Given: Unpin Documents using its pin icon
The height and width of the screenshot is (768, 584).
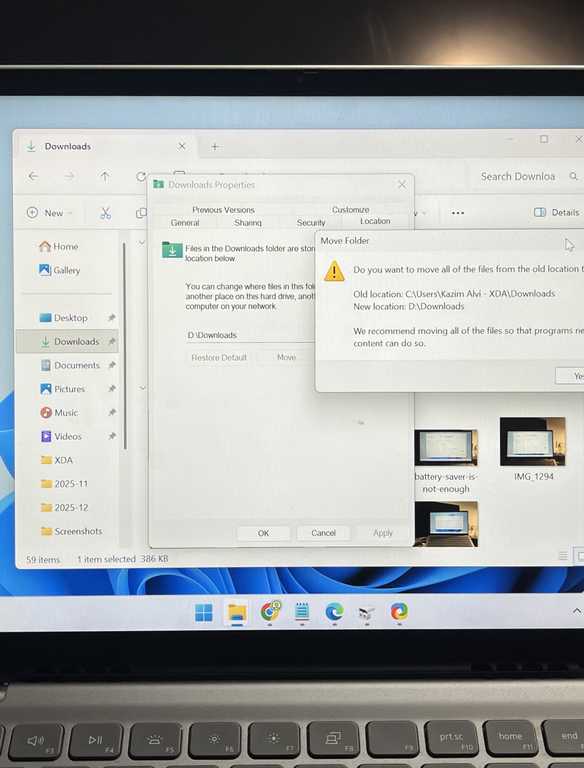Looking at the screenshot, I should [x=112, y=365].
